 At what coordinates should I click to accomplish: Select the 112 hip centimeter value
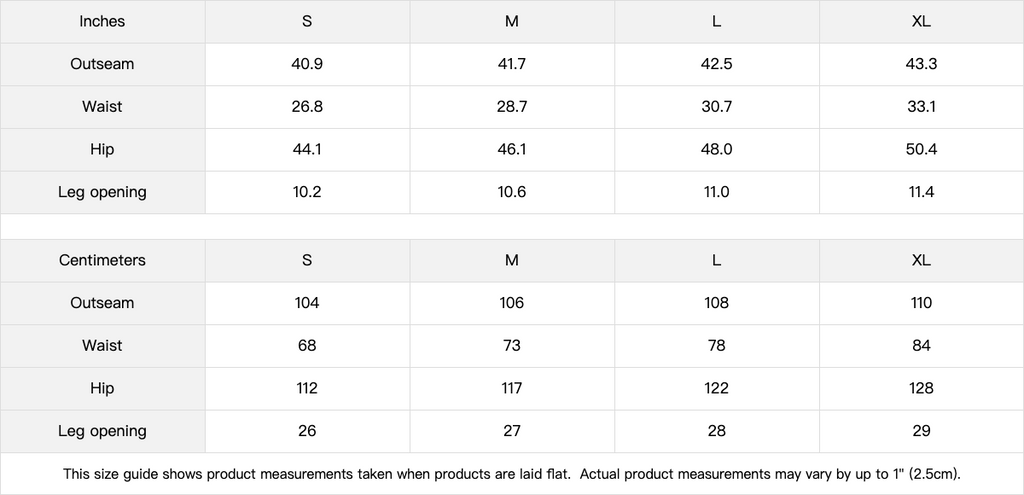coord(307,388)
